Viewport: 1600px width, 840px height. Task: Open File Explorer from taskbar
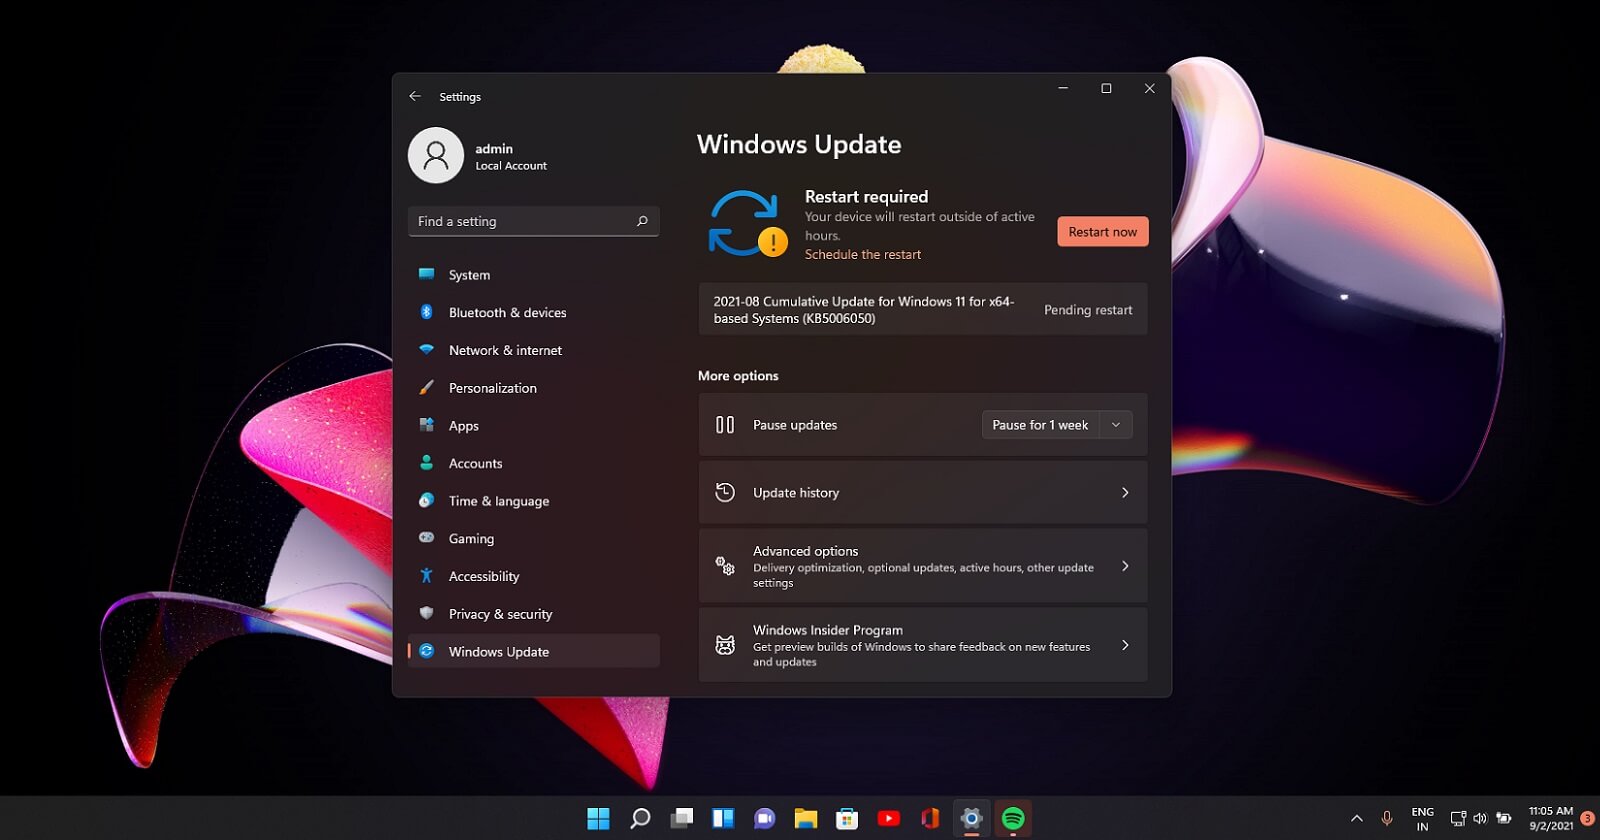(806, 819)
